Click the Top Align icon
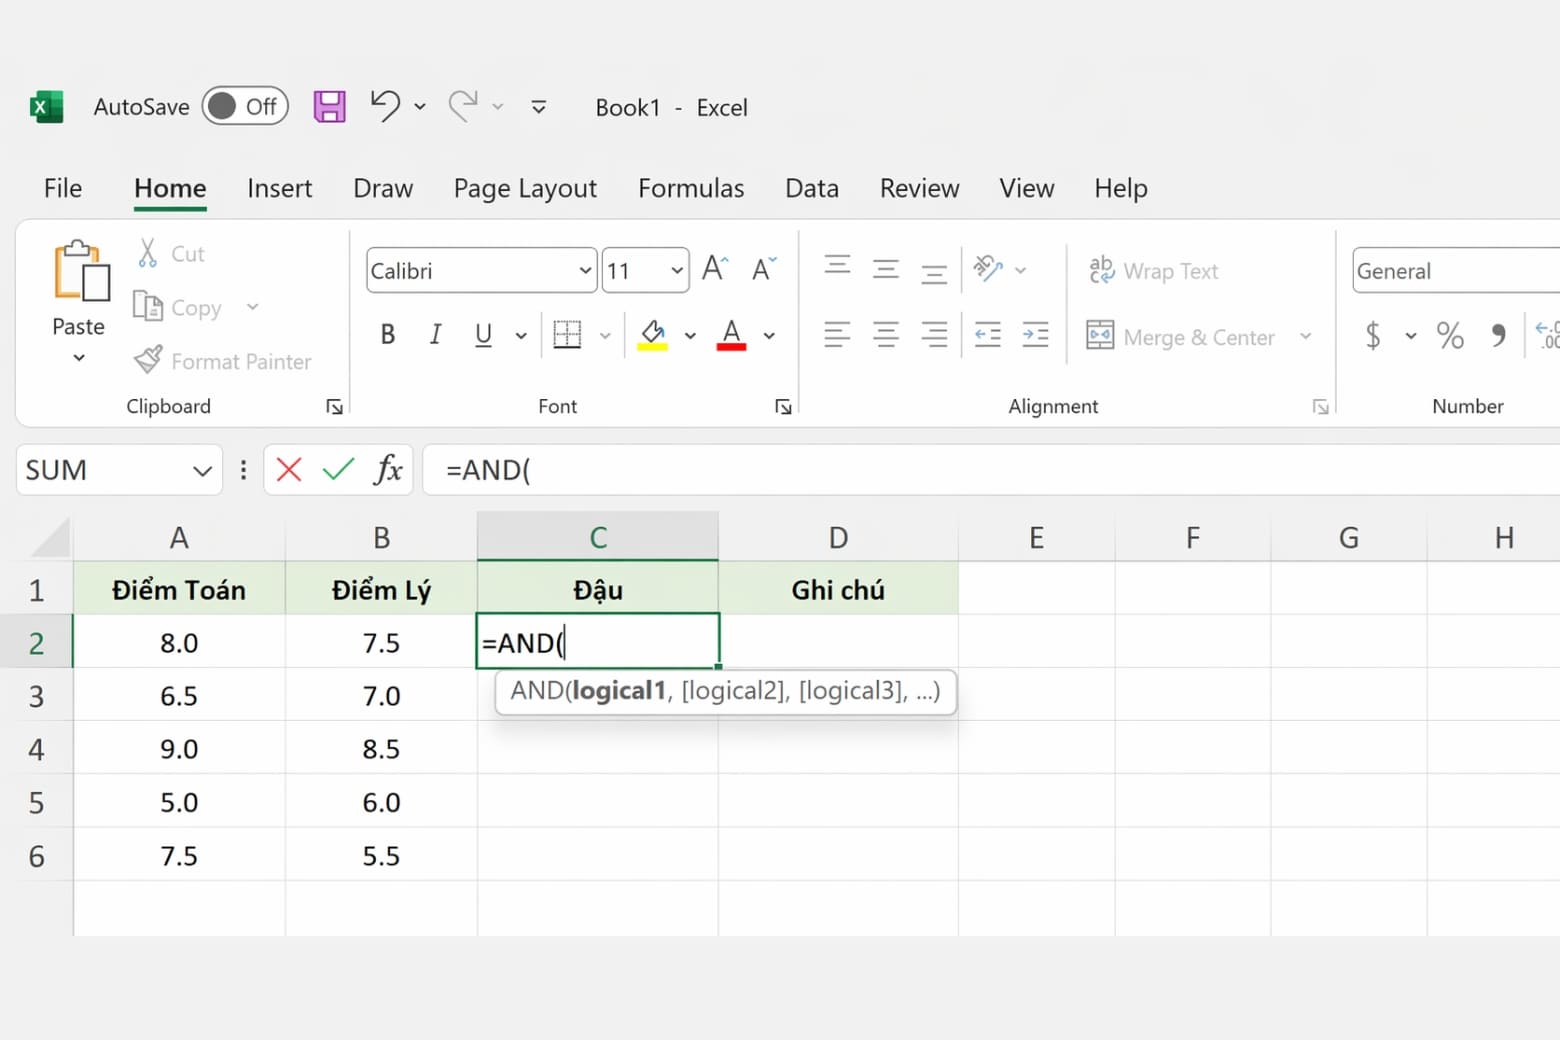This screenshot has width=1560, height=1040. coord(837,266)
